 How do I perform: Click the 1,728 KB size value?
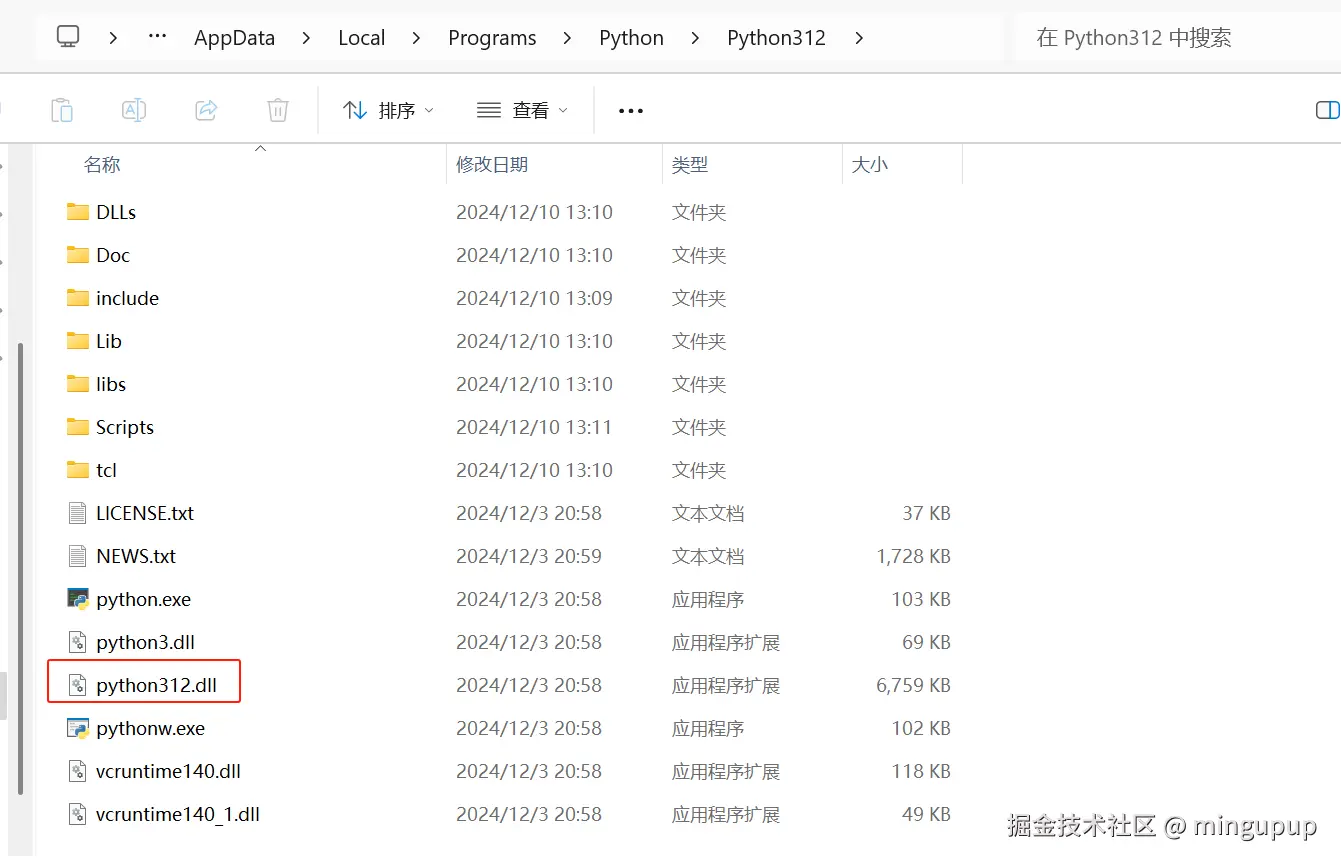914,556
